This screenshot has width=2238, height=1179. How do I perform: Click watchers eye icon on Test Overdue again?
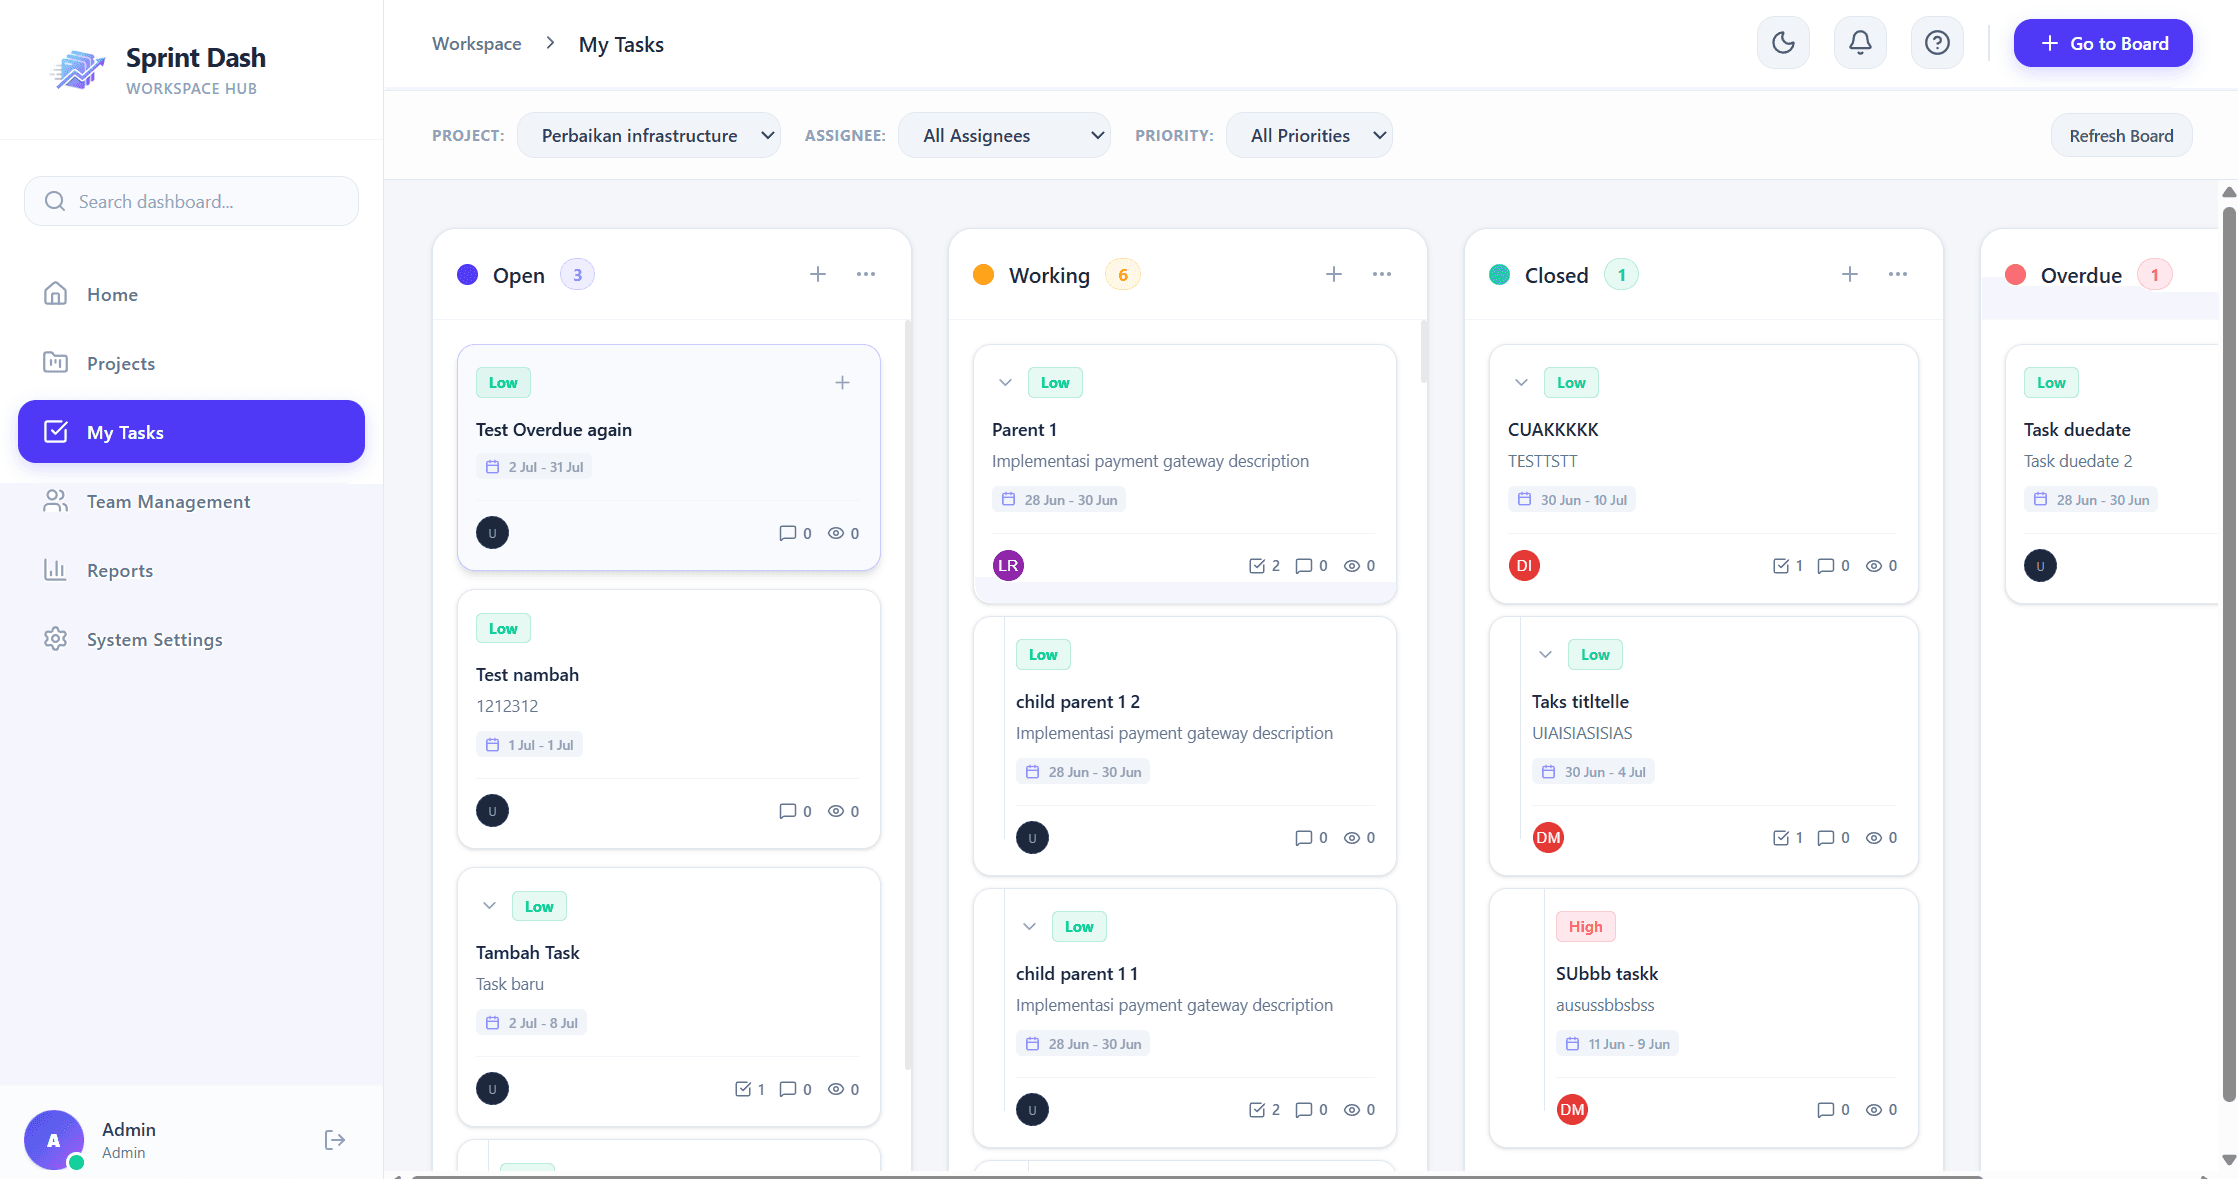coord(836,533)
